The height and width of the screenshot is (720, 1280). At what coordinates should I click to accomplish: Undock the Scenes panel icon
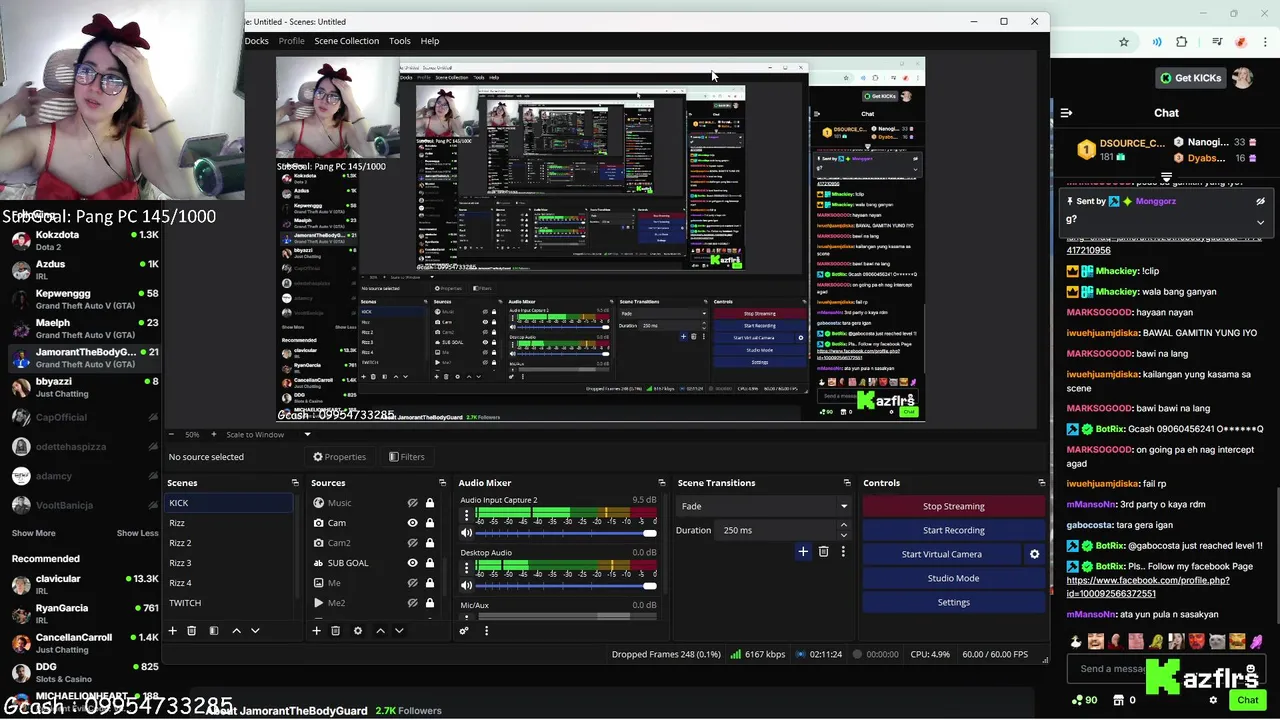(295, 483)
